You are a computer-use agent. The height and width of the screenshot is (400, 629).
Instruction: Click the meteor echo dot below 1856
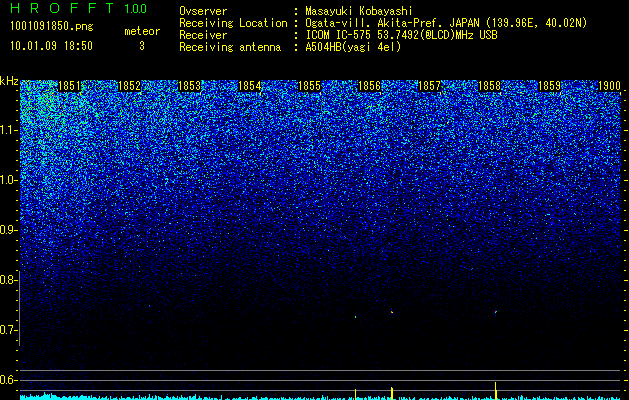pyautogui.click(x=392, y=311)
